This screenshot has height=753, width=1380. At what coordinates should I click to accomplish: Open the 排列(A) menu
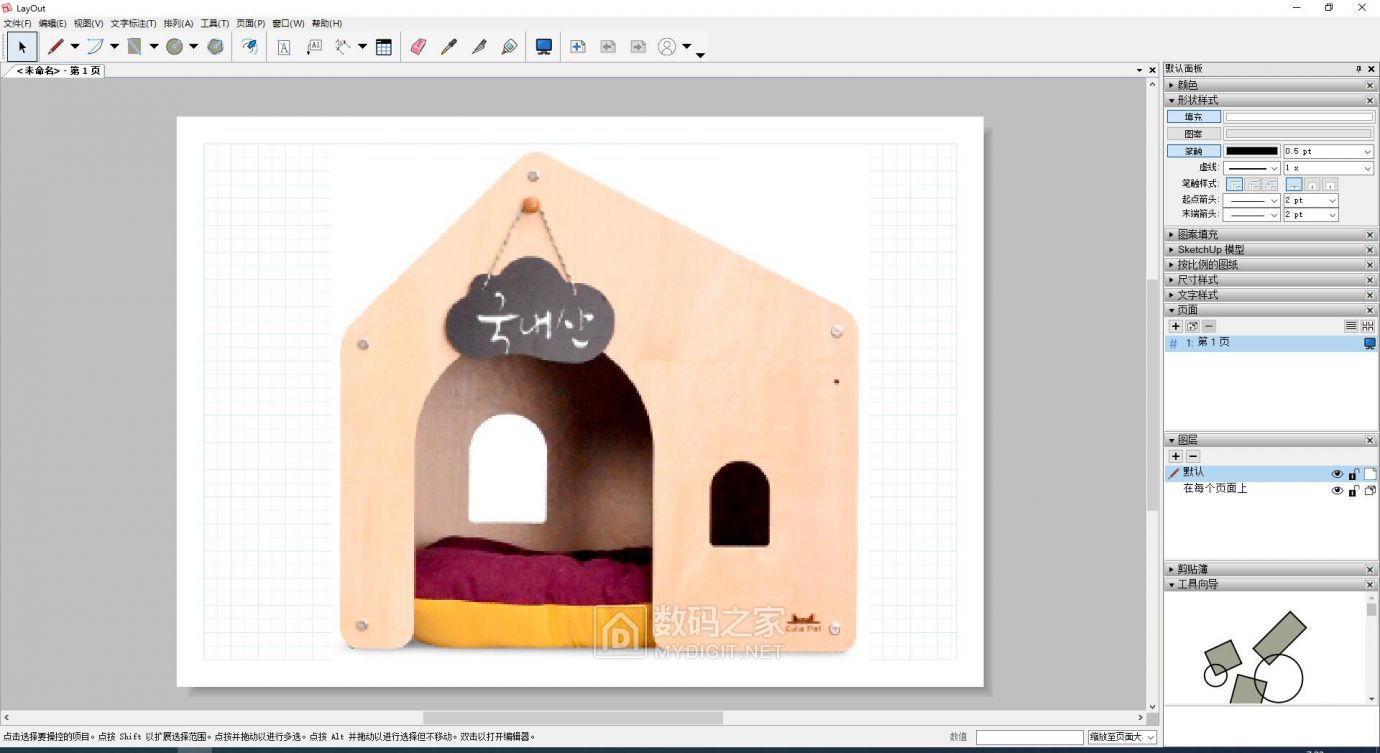(178, 23)
